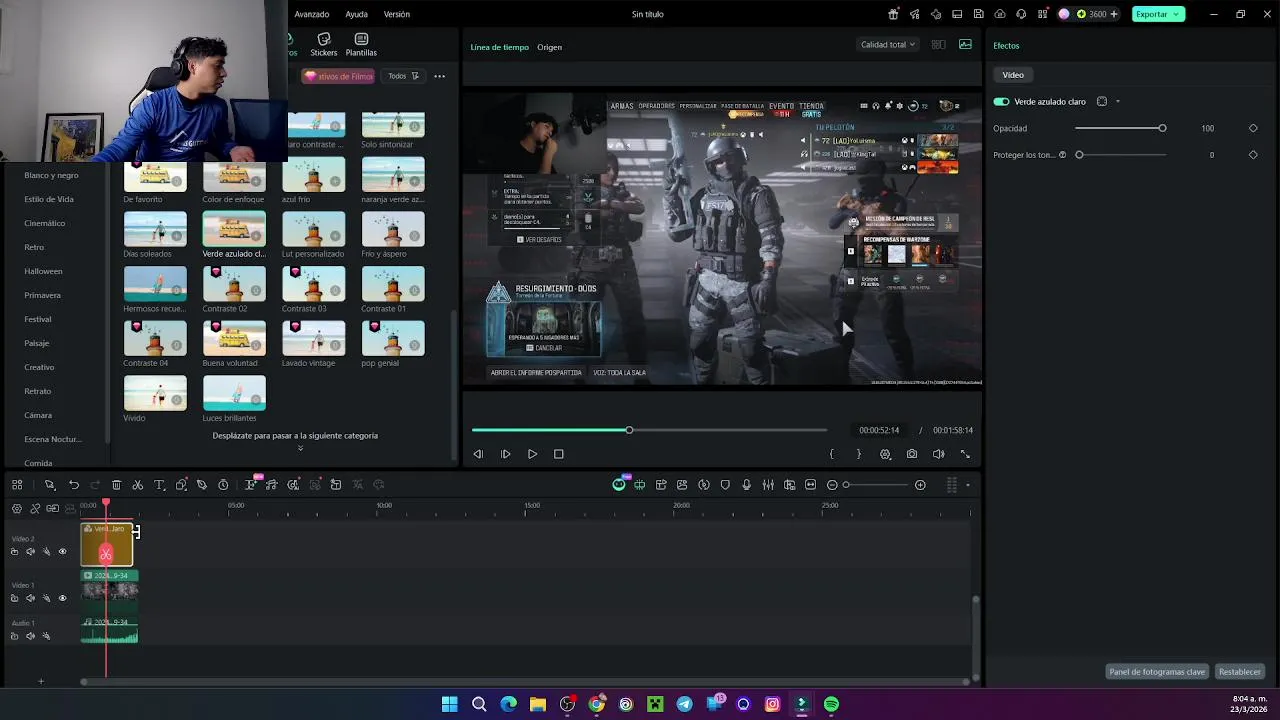Lock the Audio 1 track

(x=14, y=636)
